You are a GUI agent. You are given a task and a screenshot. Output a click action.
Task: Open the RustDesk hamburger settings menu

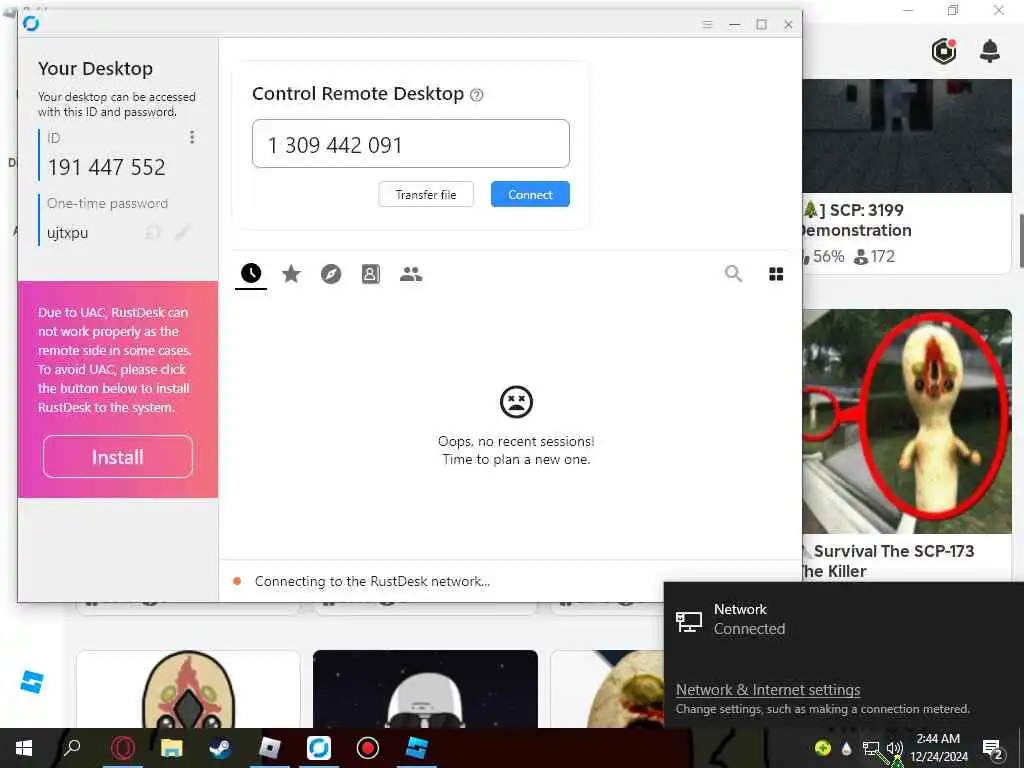pos(707,24)
